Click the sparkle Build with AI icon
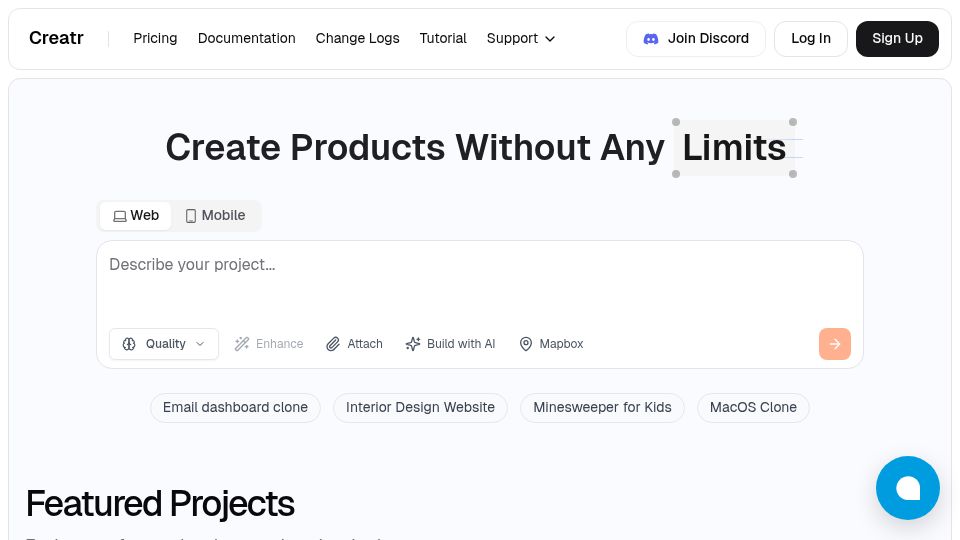The image size is (960, 540). [413, 344]
